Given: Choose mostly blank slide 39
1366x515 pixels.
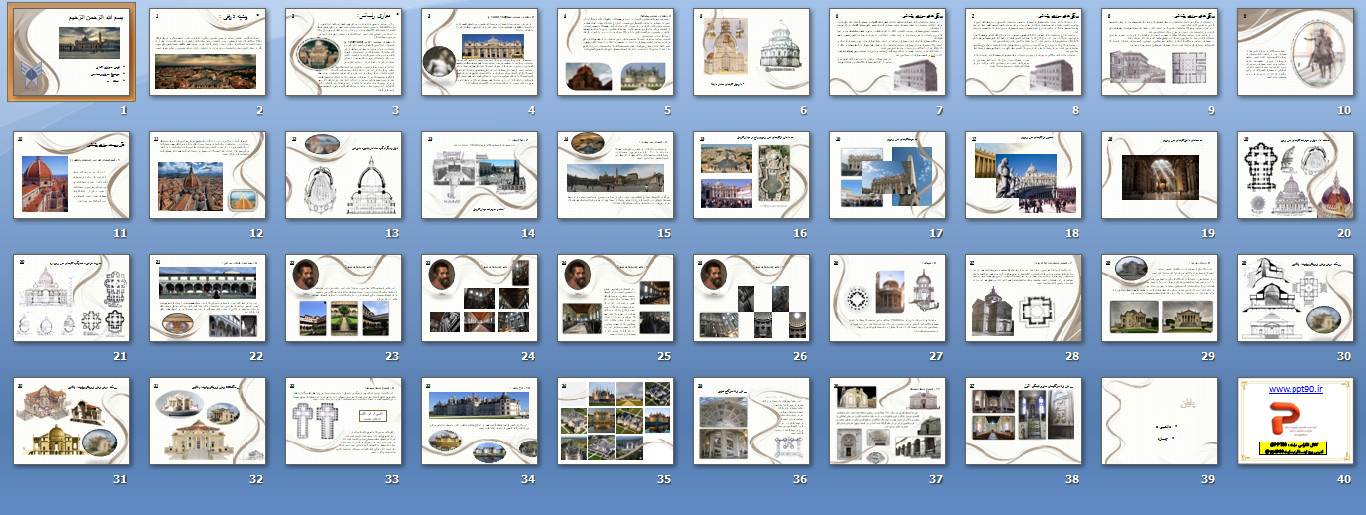Looking at the screenshot, I should coord(1159,421).
